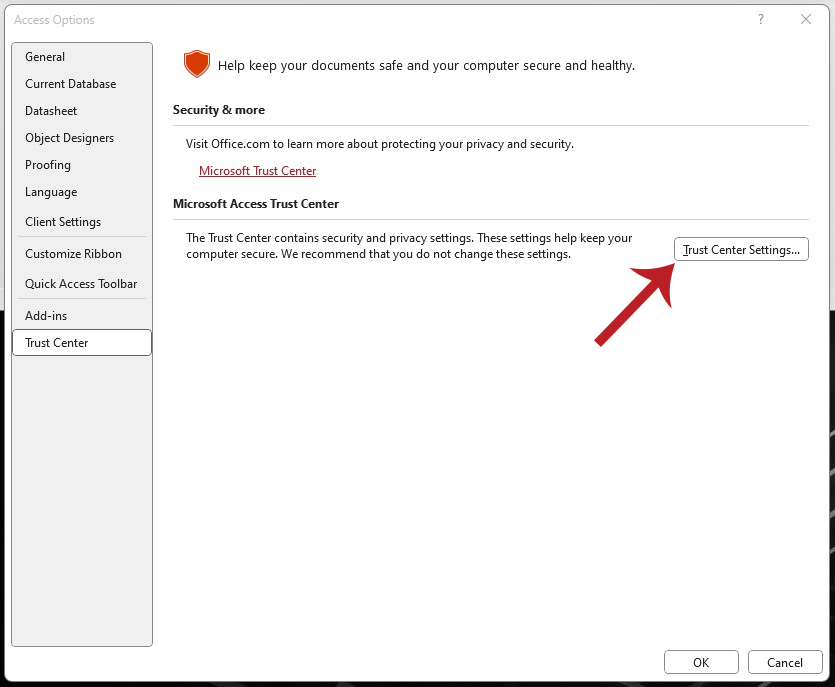Switch to the Add-ins category
The width and height of the screenshot is (835, 687).
pos(46,316)
